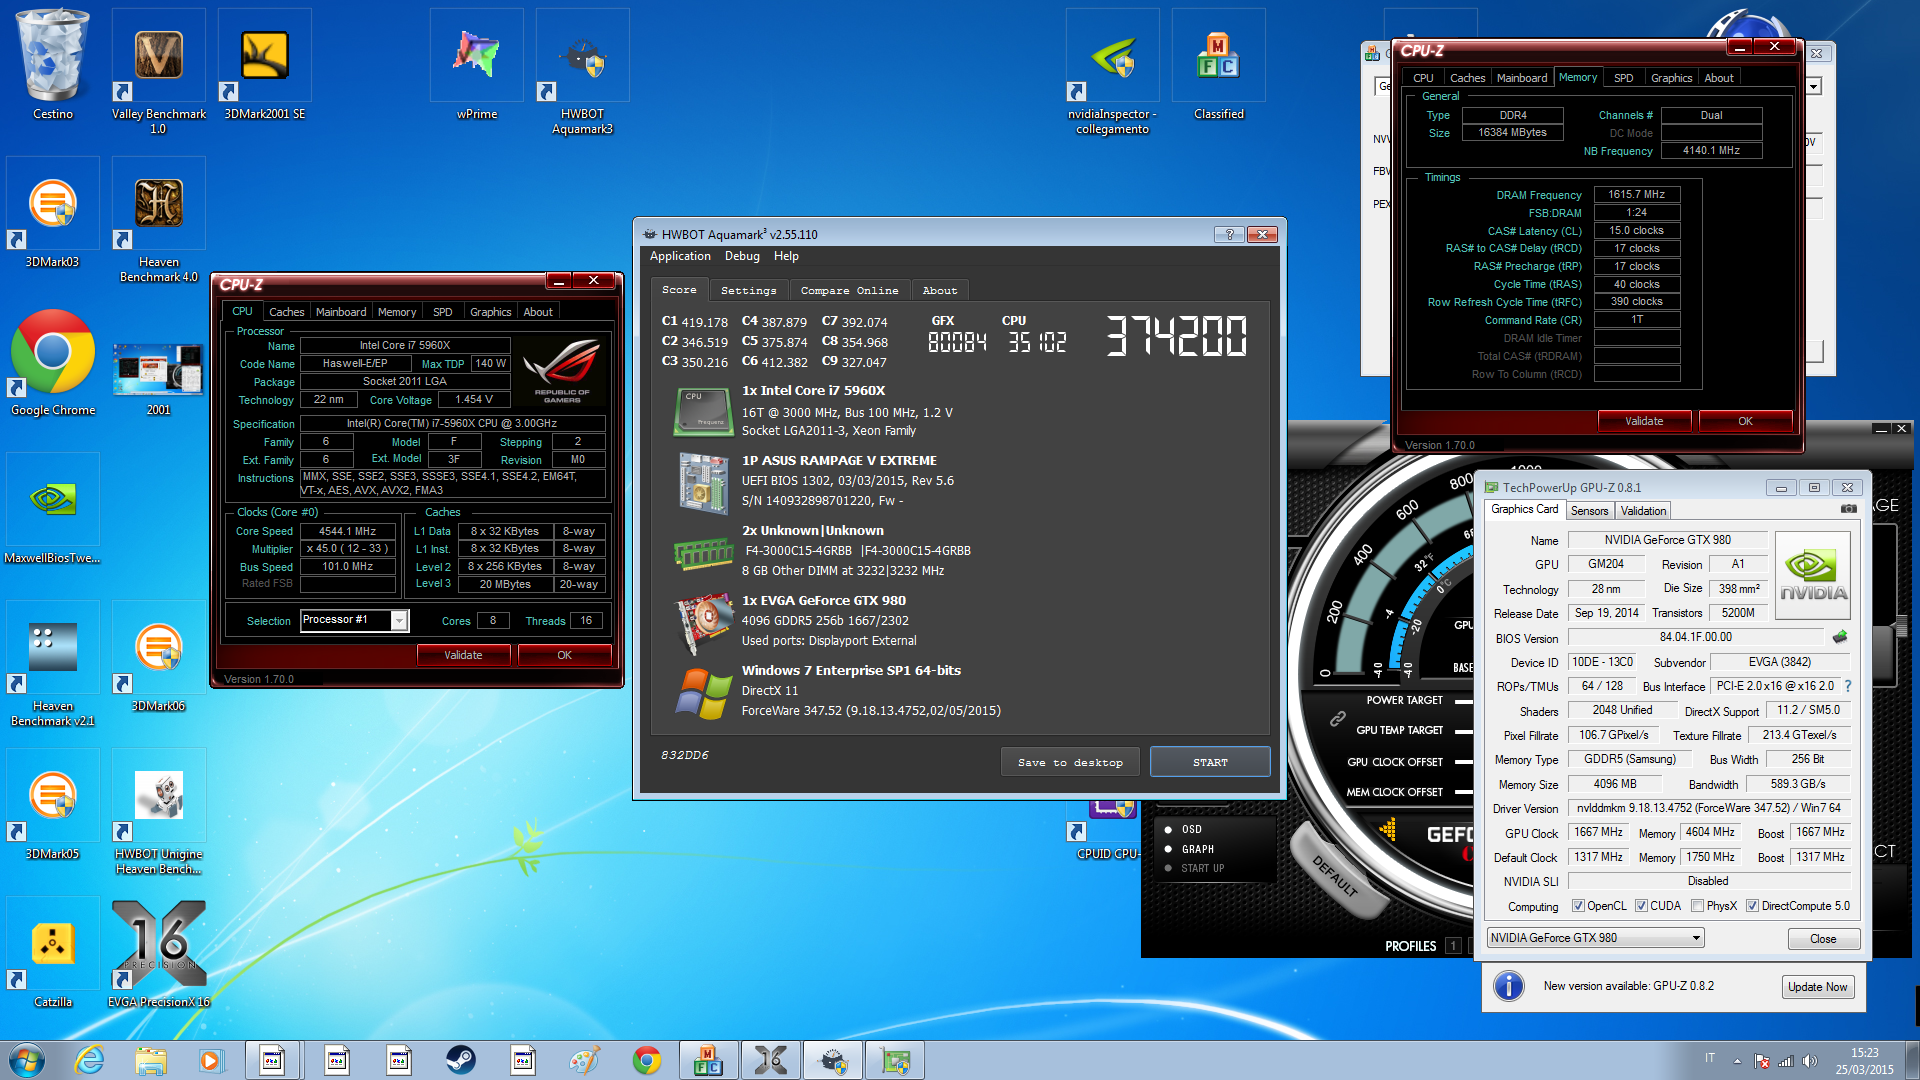Launch MaxwellBiosTweaker desktop icon

53,509
